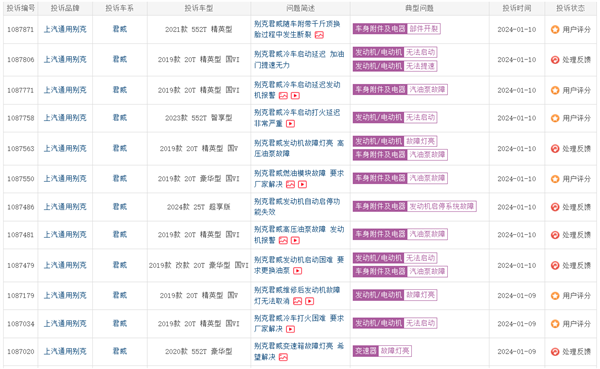Click 发动机启停系统故障 tag in row 1087486

pos(442,207)
